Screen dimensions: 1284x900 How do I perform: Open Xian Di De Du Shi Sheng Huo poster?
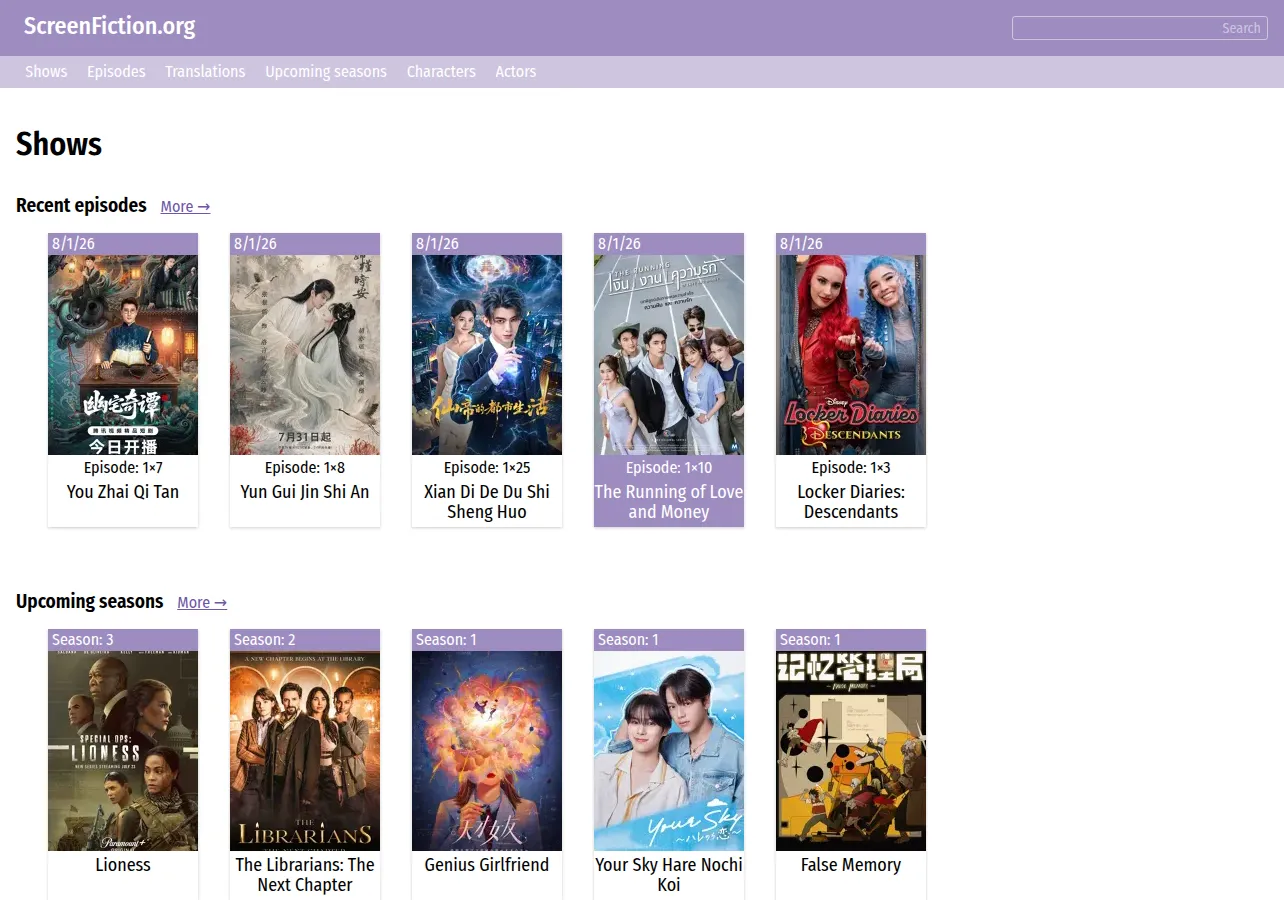[487, 355]
